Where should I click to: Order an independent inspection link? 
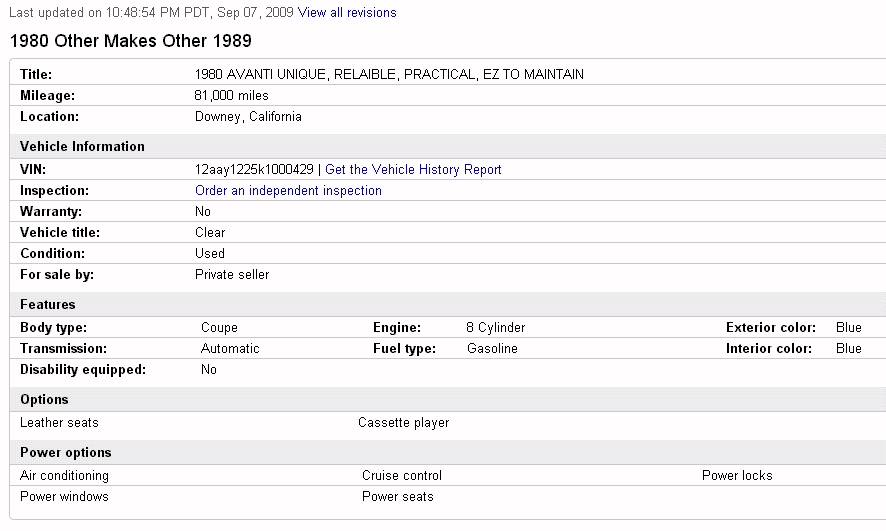coord(288,191)
